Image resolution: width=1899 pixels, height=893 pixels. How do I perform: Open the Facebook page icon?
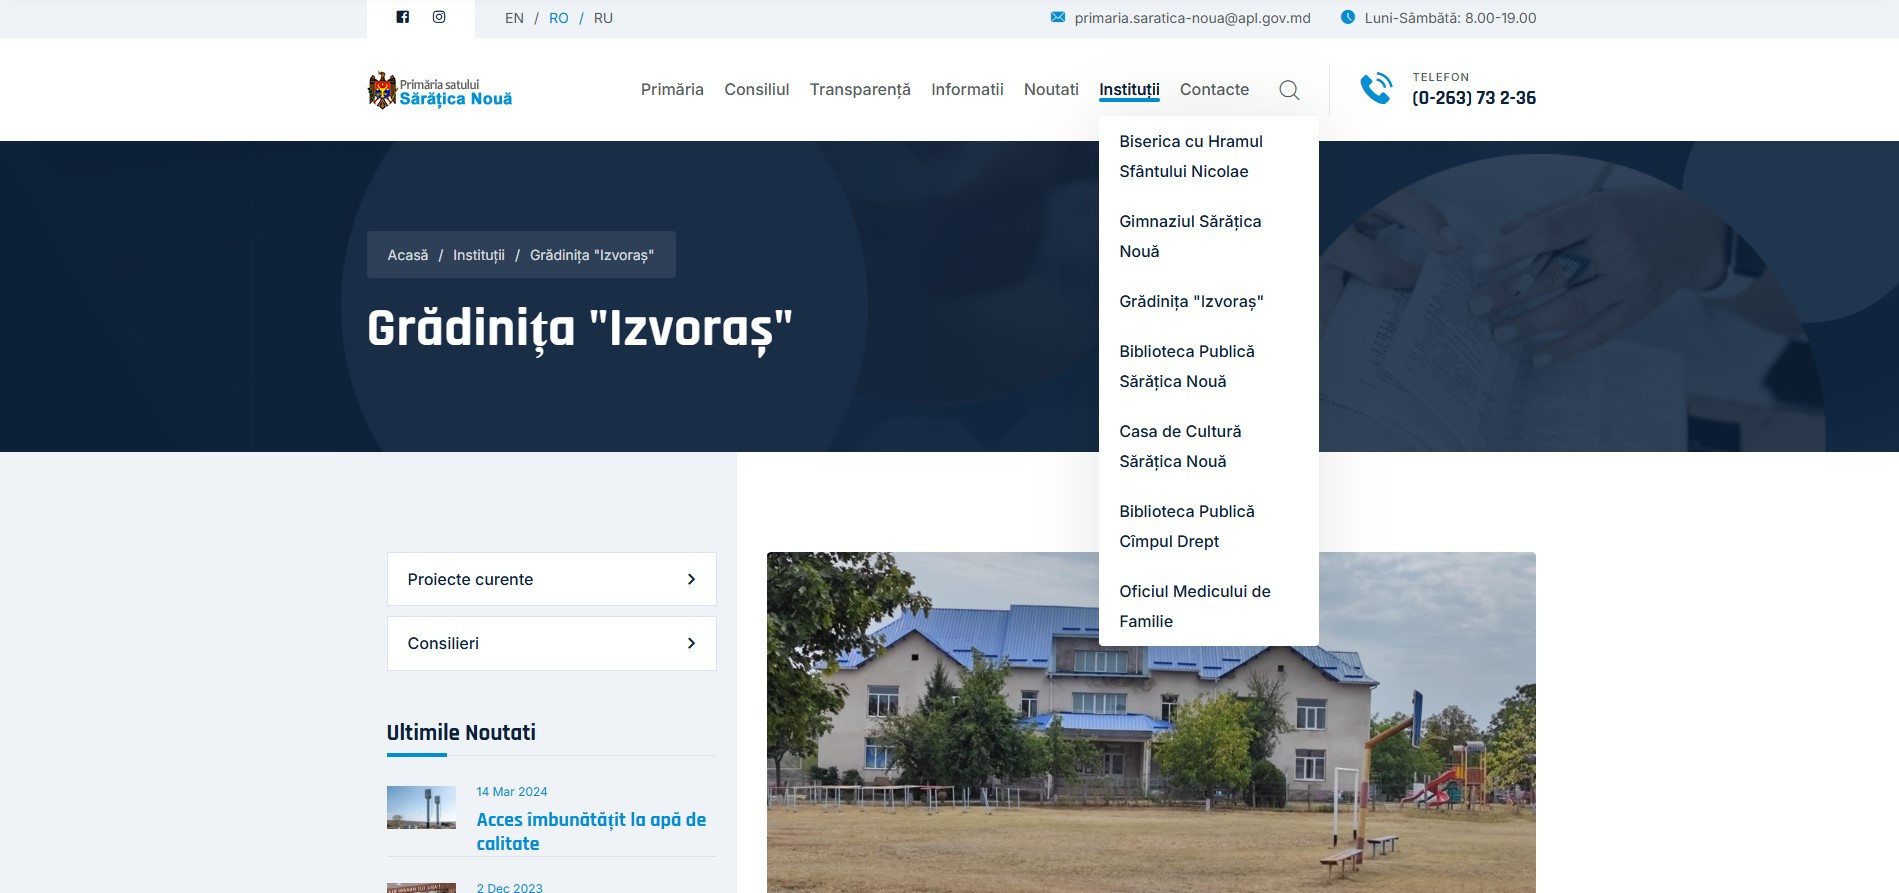(x=402, y=17)
